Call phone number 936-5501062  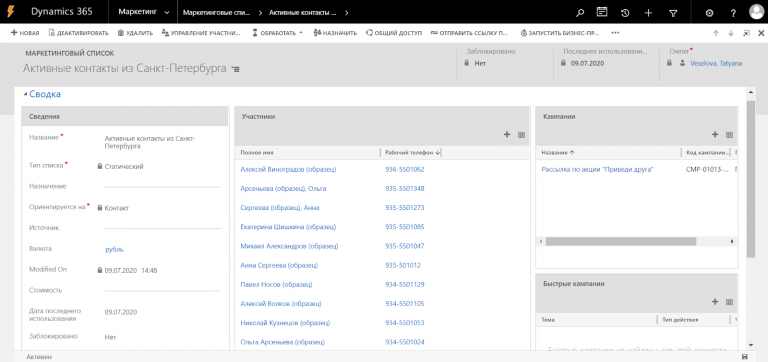click(405, 169)
